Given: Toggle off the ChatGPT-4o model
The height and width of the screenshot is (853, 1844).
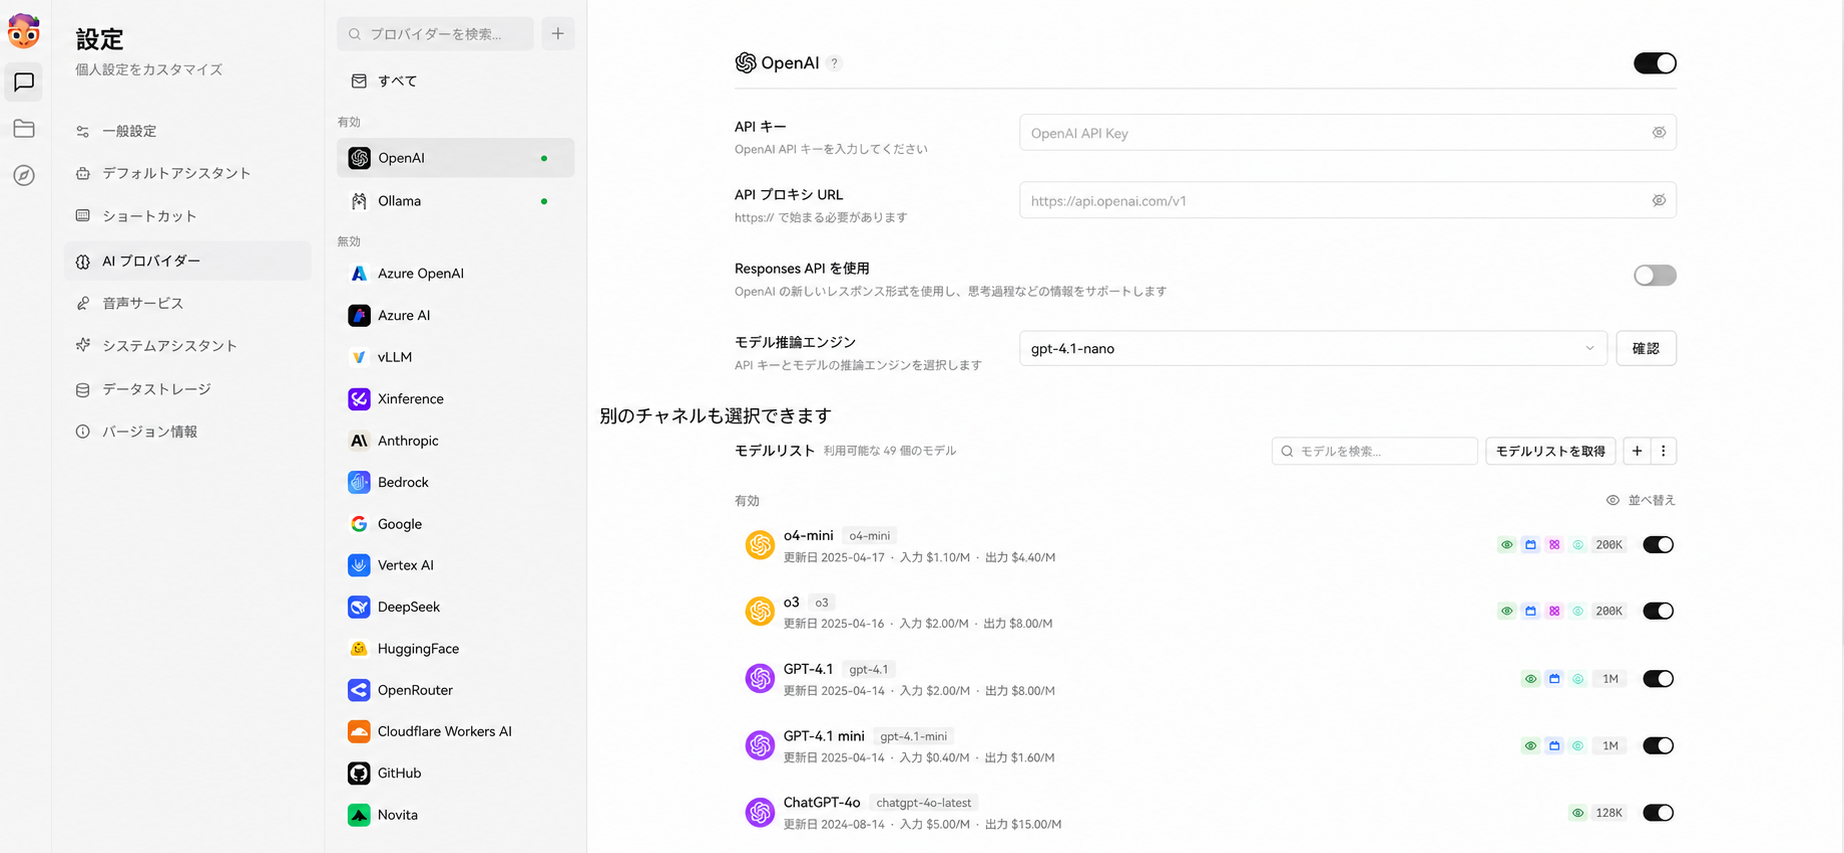Looking at the screenshot, I should (x=1658, y=813).
